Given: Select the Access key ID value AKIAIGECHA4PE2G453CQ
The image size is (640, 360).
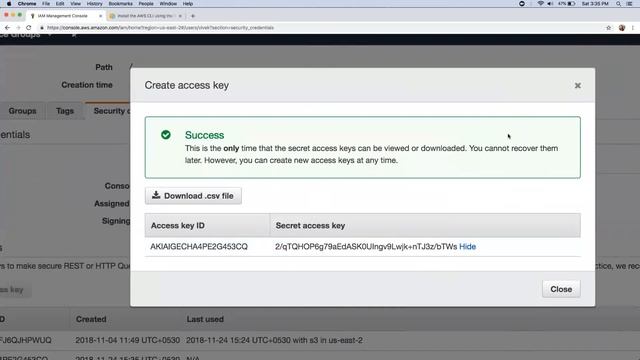Looking at the screenshot, I should pyautogui.click(x=199, y=247).
